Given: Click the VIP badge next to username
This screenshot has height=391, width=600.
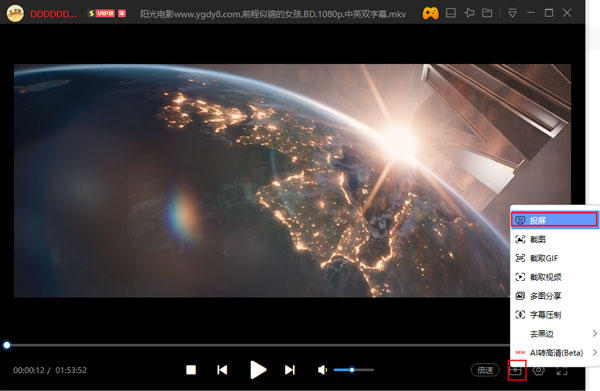Looking at the screenshot, I should pyautogui.click(x=101, y=13).
